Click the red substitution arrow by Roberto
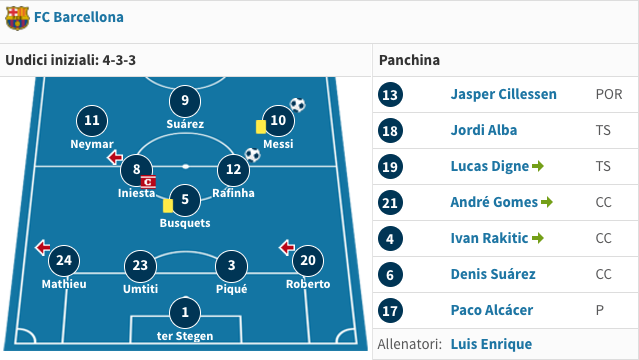 (x=287, y=247)
